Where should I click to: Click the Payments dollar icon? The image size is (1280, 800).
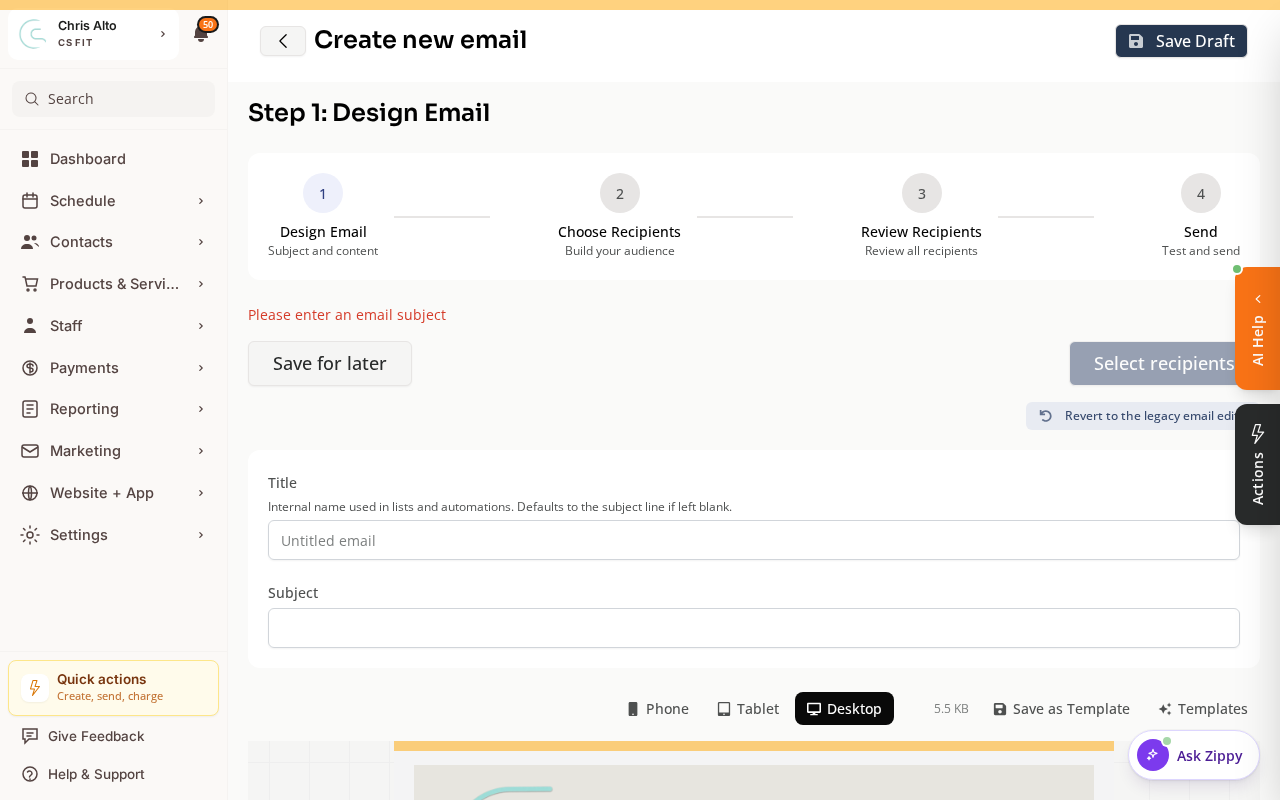point(30,368)
